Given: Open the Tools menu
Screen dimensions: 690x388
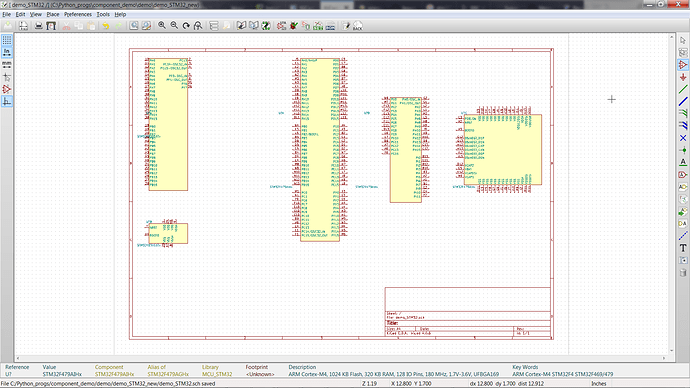Looking at the screenshot, I should pyautogui.click(x=103, y=15).
